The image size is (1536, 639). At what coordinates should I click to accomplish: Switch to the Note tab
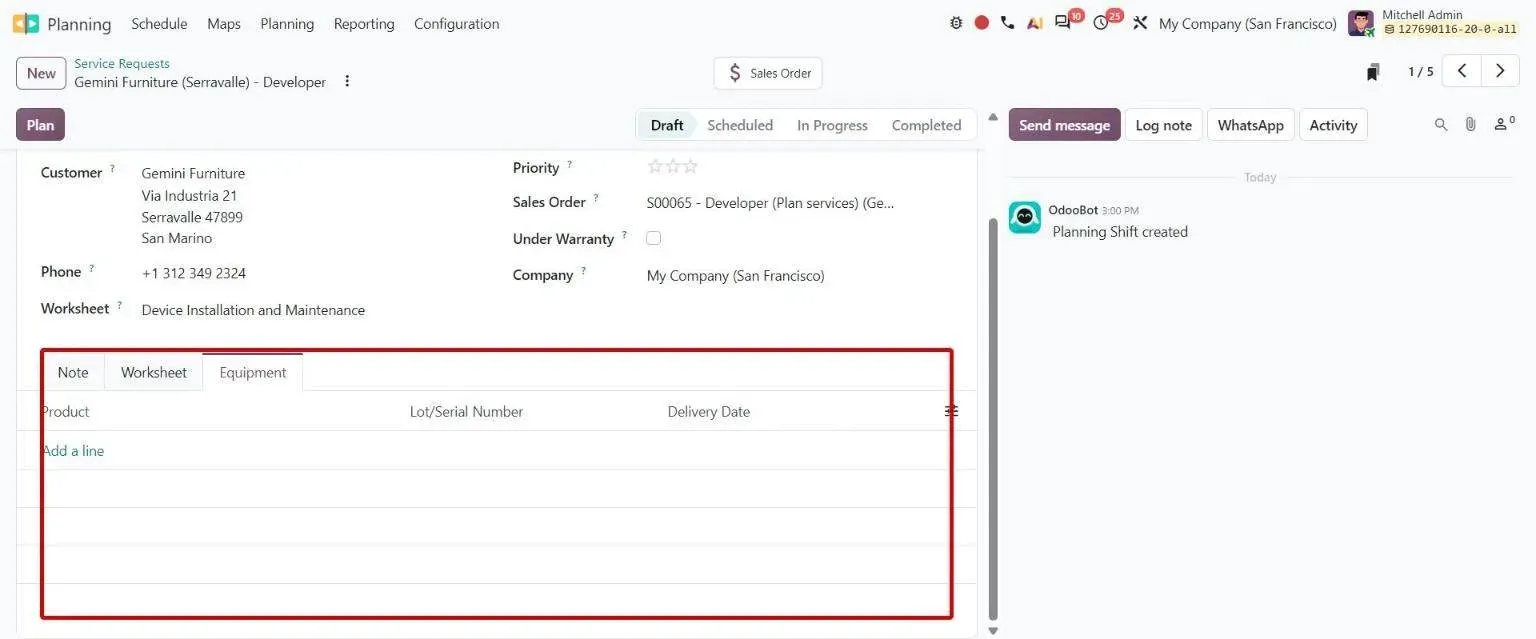pos(73,372)
